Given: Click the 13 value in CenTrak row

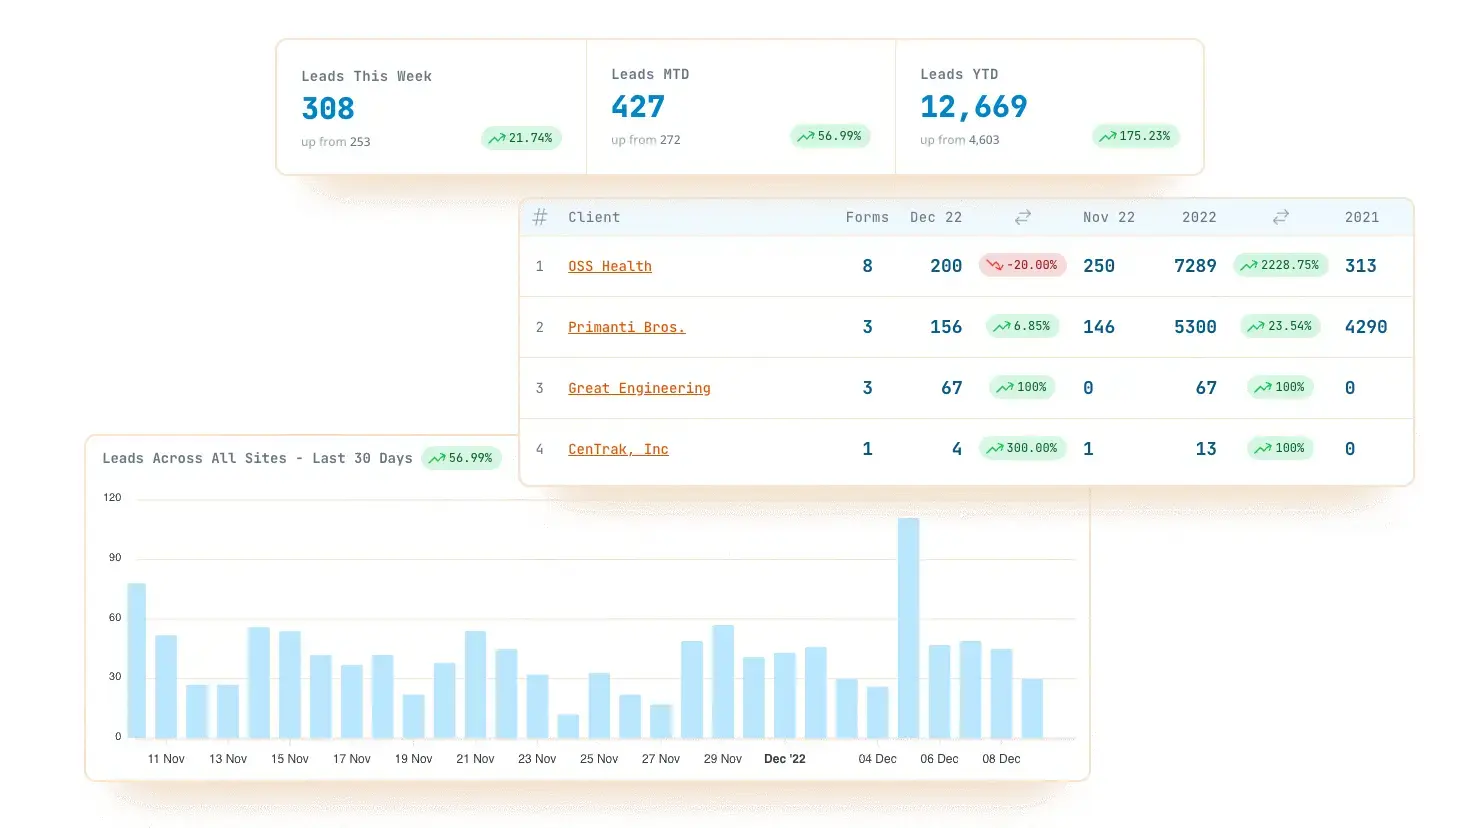Looking at the screenshot, I should point(1206,449).
